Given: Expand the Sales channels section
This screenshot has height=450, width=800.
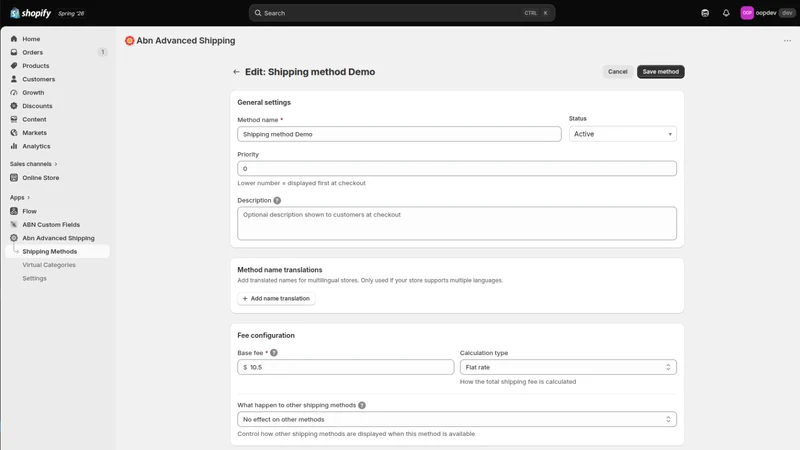Looking at the screenshot, I should tap(34, 164).
